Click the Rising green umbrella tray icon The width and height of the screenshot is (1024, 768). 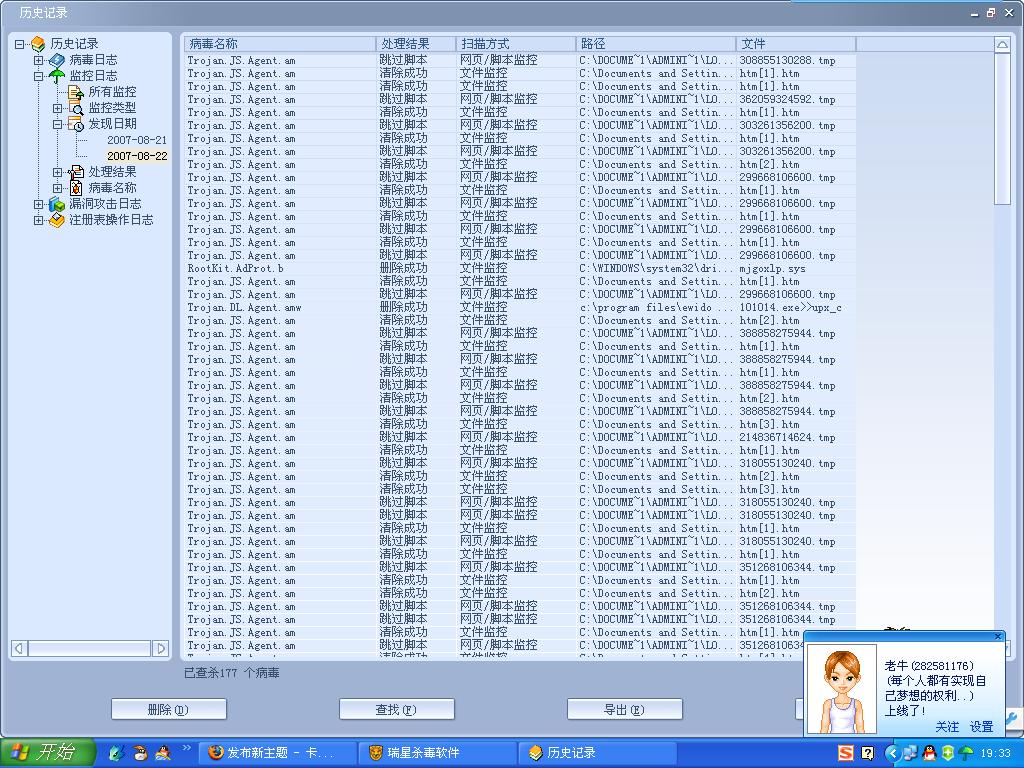coord(965,753)
